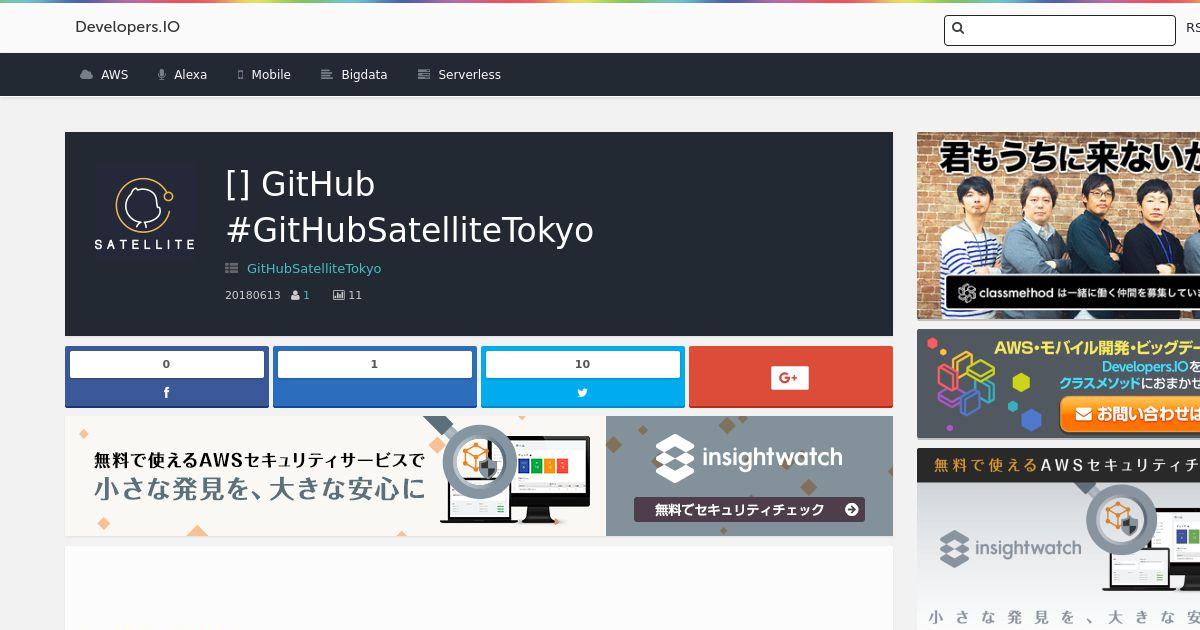Click the G+ icon

[x=790, y=377]
